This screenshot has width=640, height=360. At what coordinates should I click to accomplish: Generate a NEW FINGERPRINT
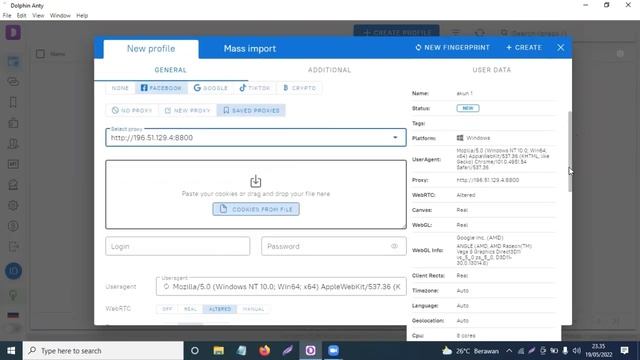tap(452, 47)
